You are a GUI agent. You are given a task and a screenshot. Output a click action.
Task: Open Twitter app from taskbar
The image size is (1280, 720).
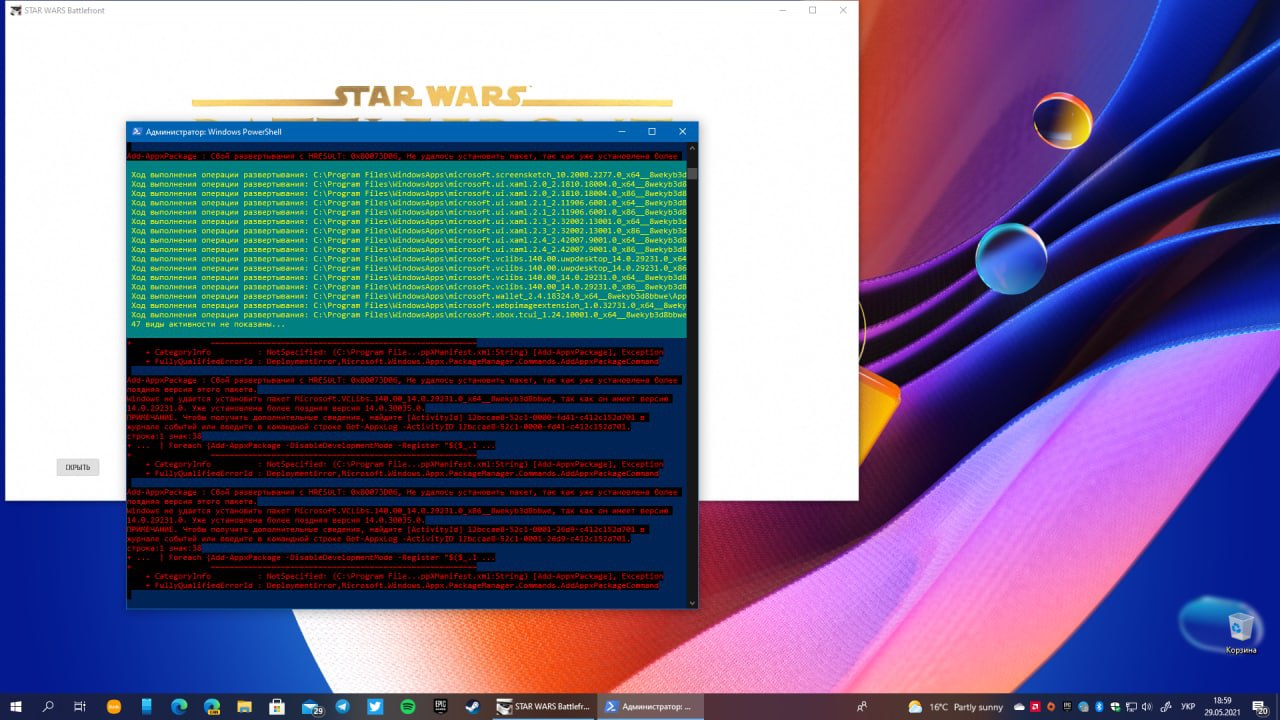[x=375, y=706]
